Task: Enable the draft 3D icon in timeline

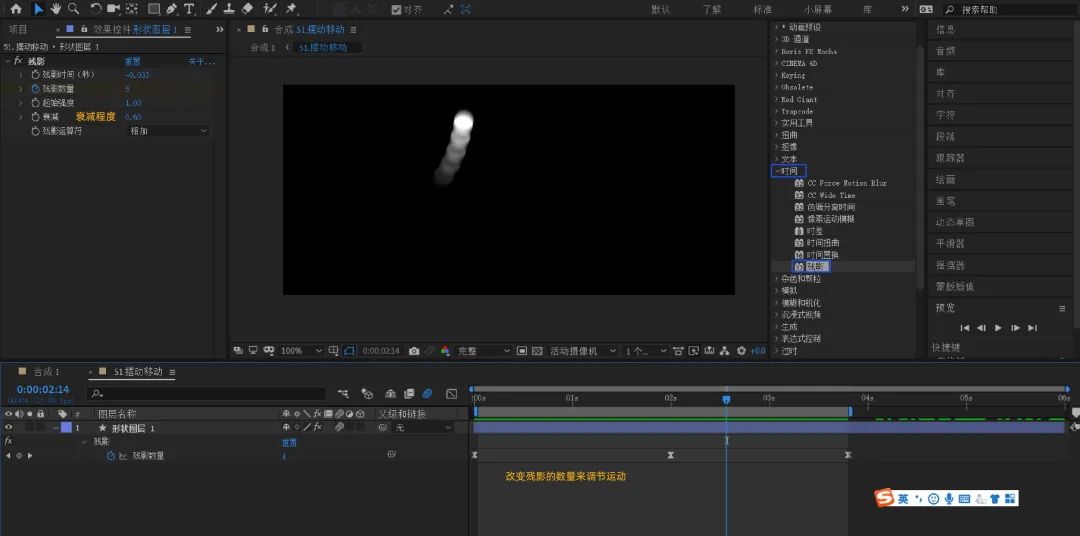Action: click(367, 393)
